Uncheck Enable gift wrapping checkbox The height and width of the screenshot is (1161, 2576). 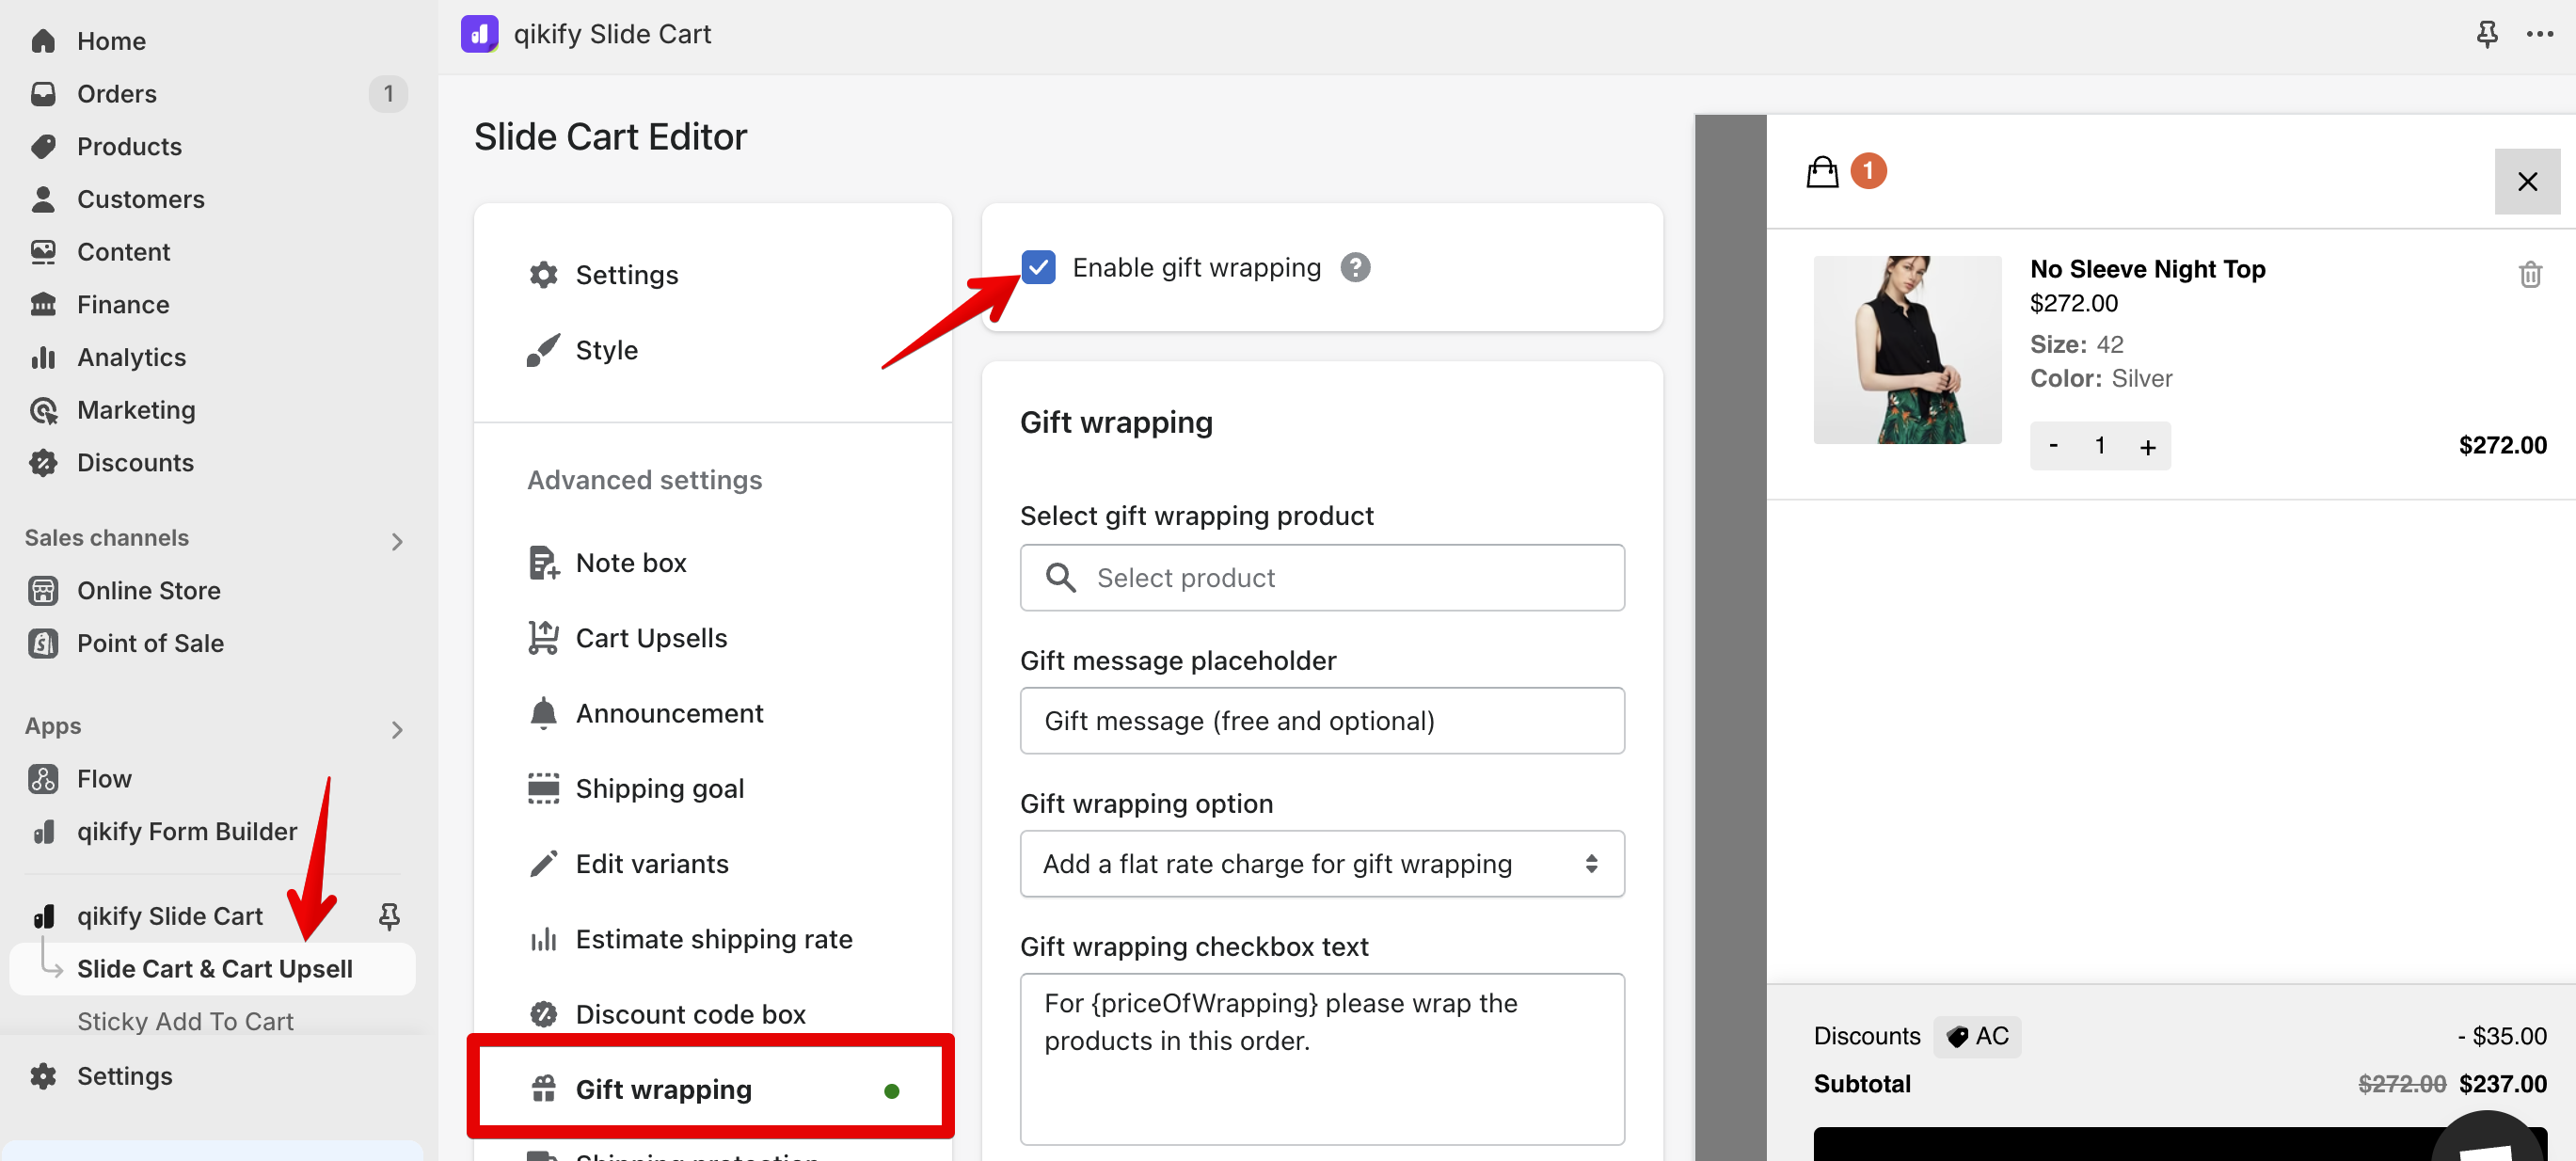(1038, 267)
